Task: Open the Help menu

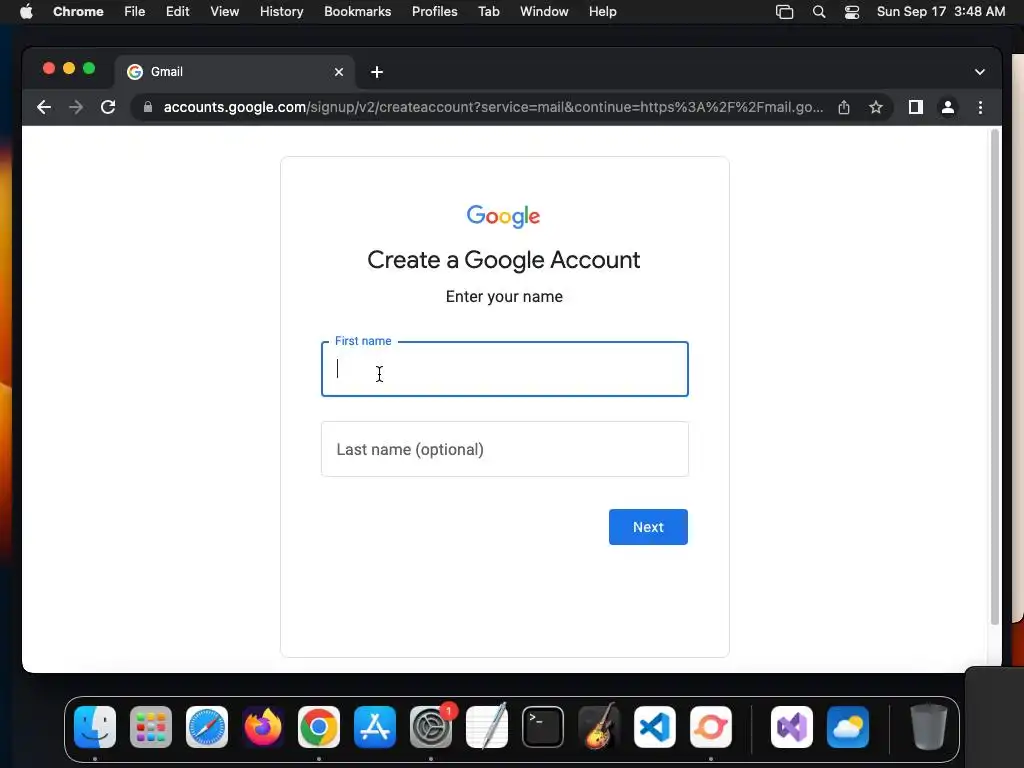Action: click(602, 12)
